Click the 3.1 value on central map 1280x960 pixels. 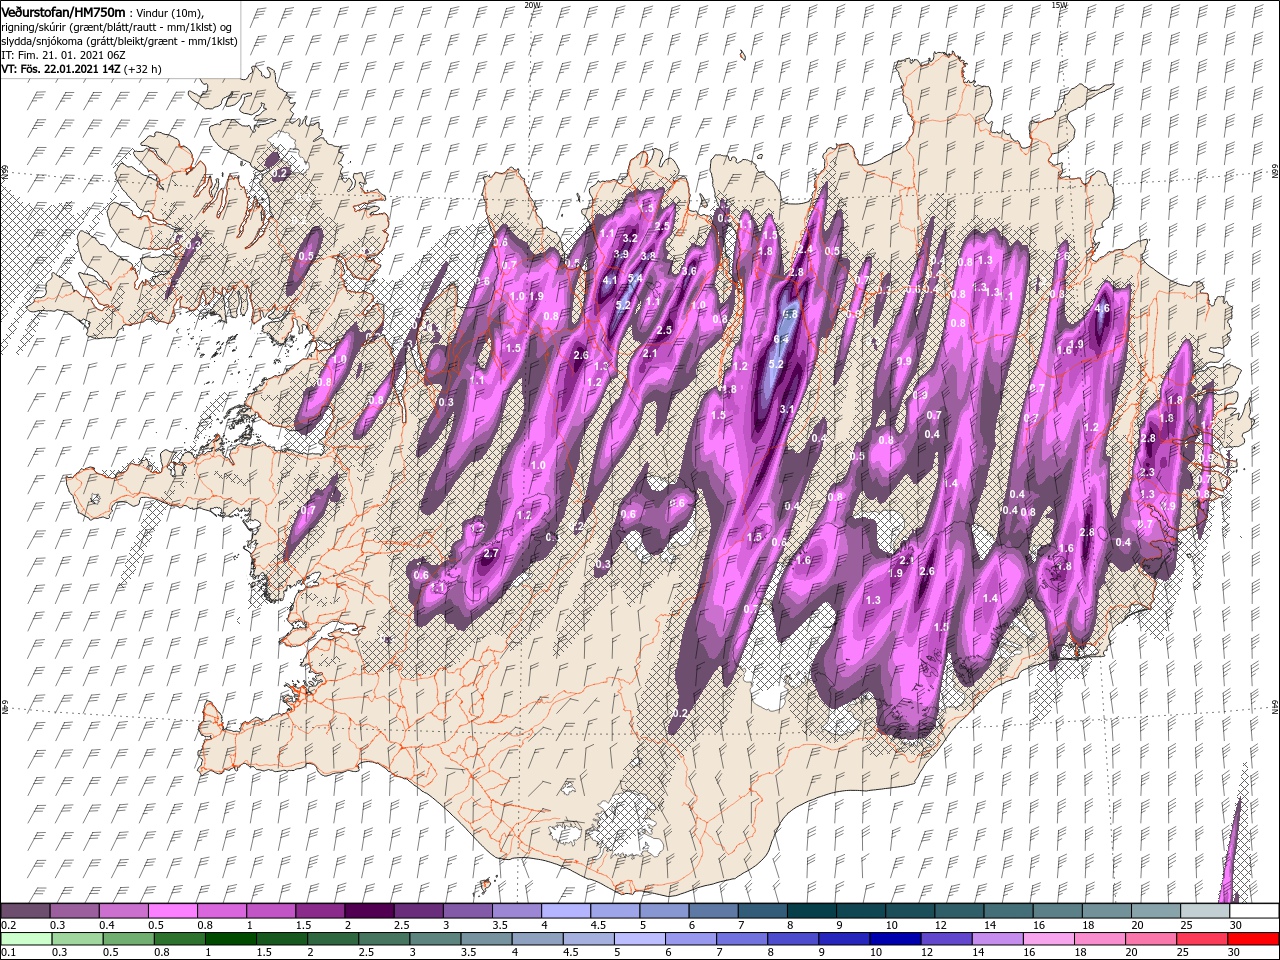[x=786, y=409]
